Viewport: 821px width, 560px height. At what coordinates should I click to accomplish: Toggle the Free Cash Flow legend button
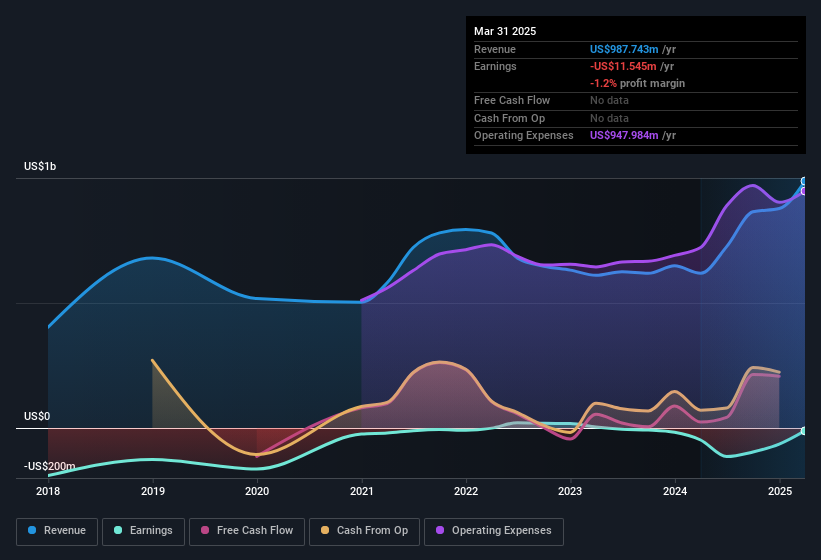point(247,531)
